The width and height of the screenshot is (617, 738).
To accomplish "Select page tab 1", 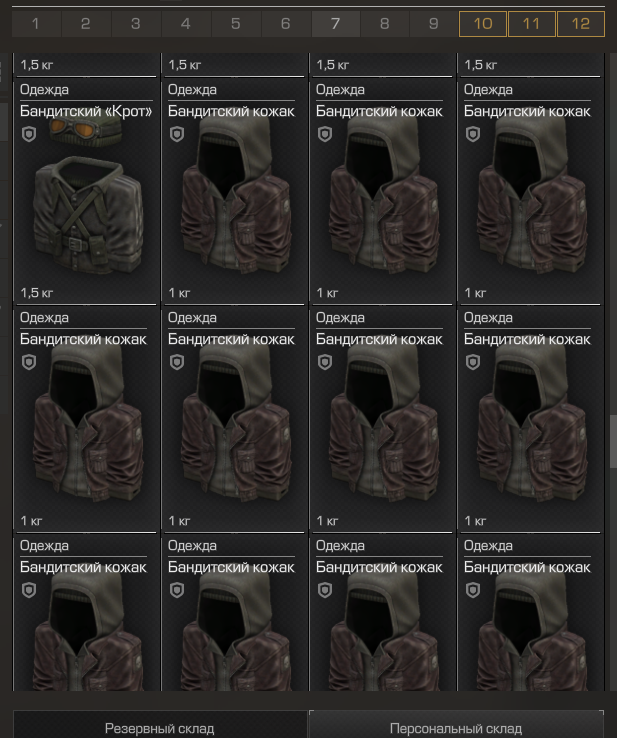I will (x=36, y=24).
